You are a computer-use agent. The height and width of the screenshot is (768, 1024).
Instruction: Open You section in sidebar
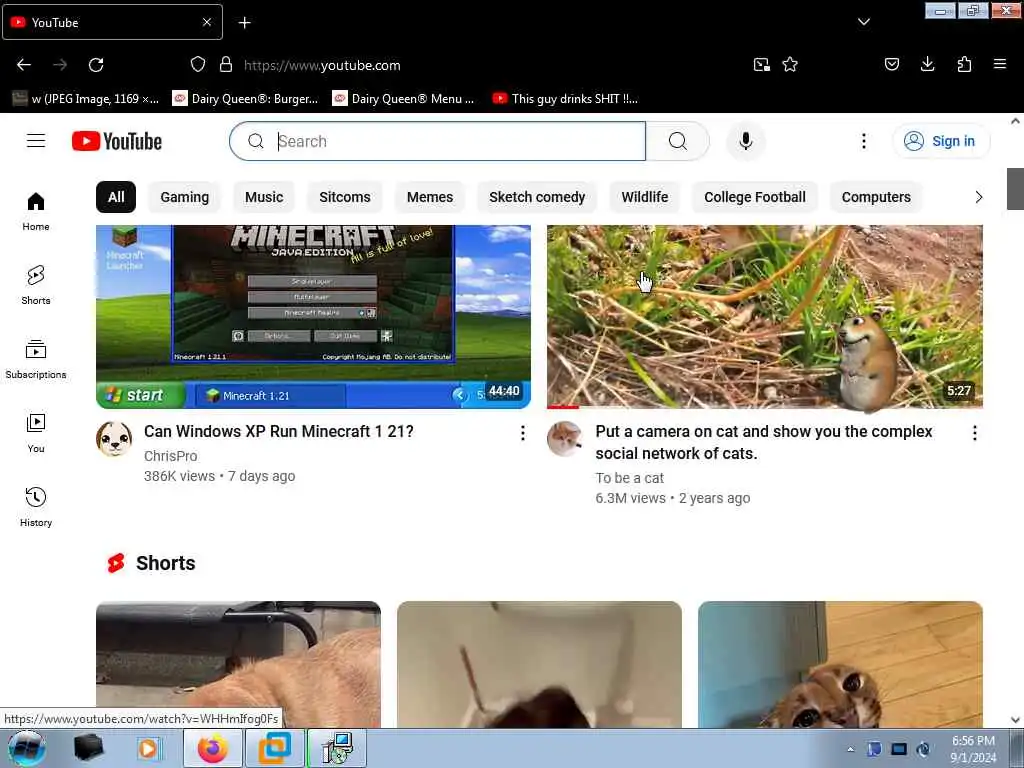click(36, 433)
